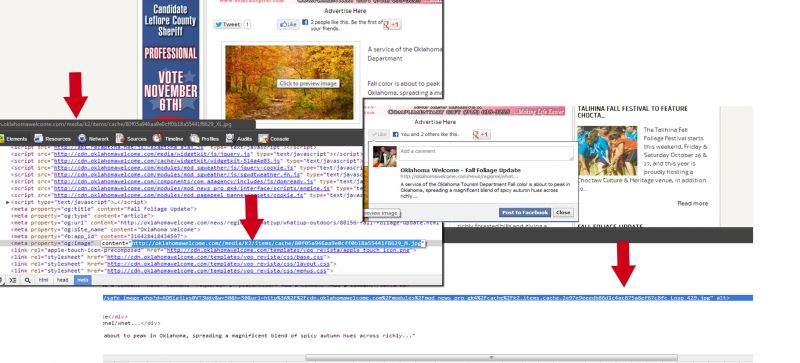Click the Tweet button
The width and height of the screenshot is (800, 363).
228,25
